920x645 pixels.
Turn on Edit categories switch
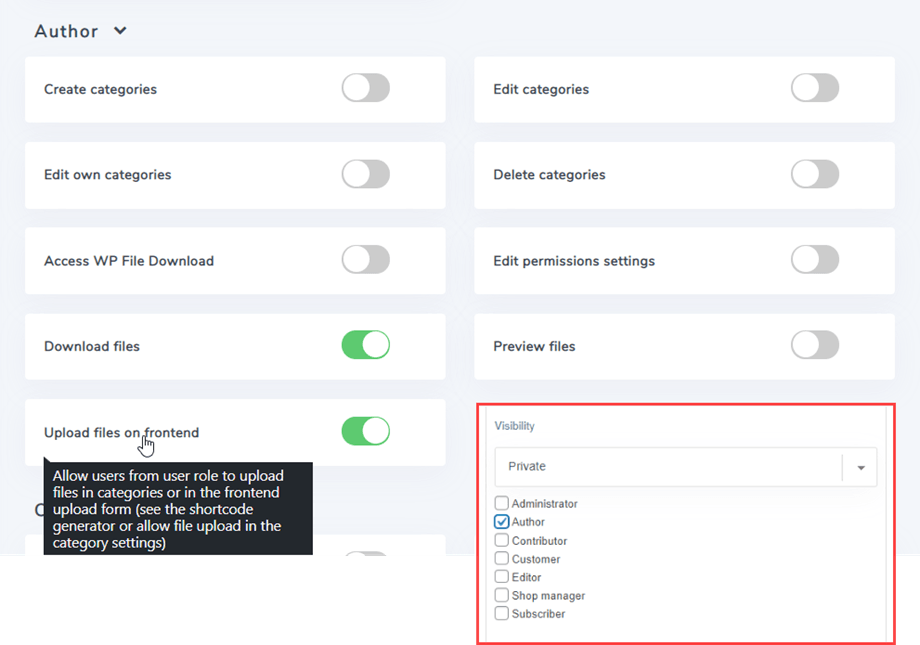click(x=814, y=88)
